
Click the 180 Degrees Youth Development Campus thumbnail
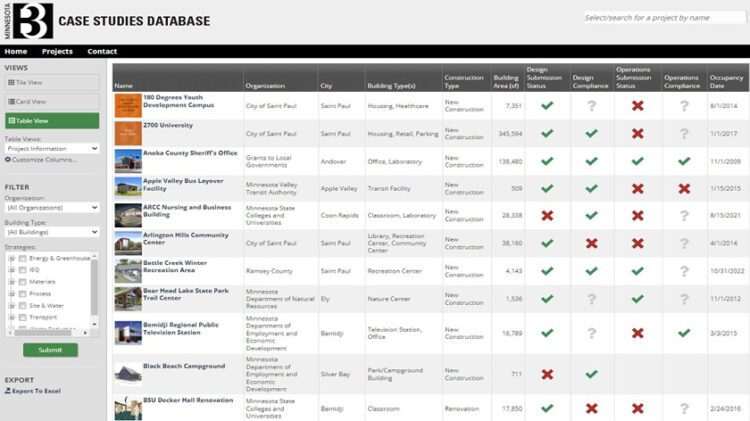tap(127, 105)
